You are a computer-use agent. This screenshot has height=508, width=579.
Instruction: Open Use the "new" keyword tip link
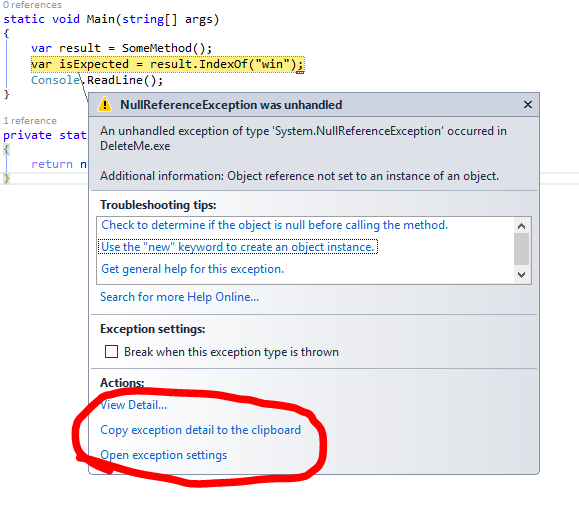[237, 247]
